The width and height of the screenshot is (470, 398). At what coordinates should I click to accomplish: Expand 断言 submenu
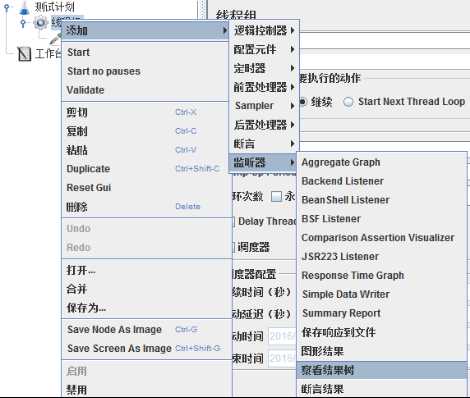click(264, 144)
